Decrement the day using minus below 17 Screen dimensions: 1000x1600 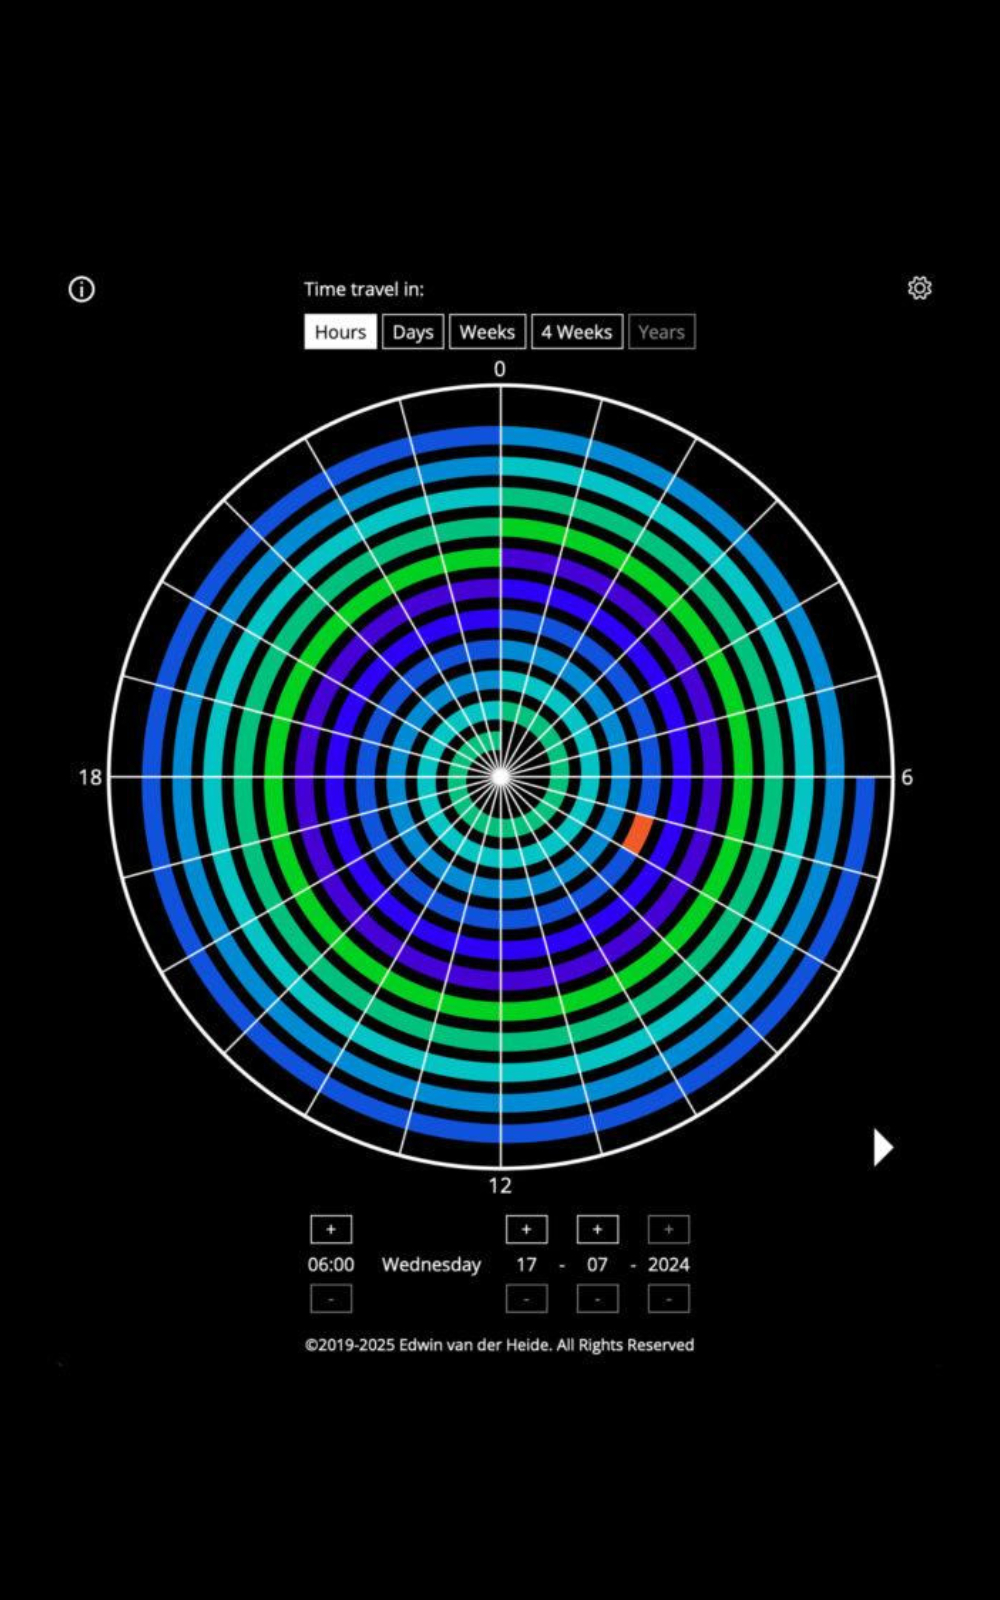526,1299
